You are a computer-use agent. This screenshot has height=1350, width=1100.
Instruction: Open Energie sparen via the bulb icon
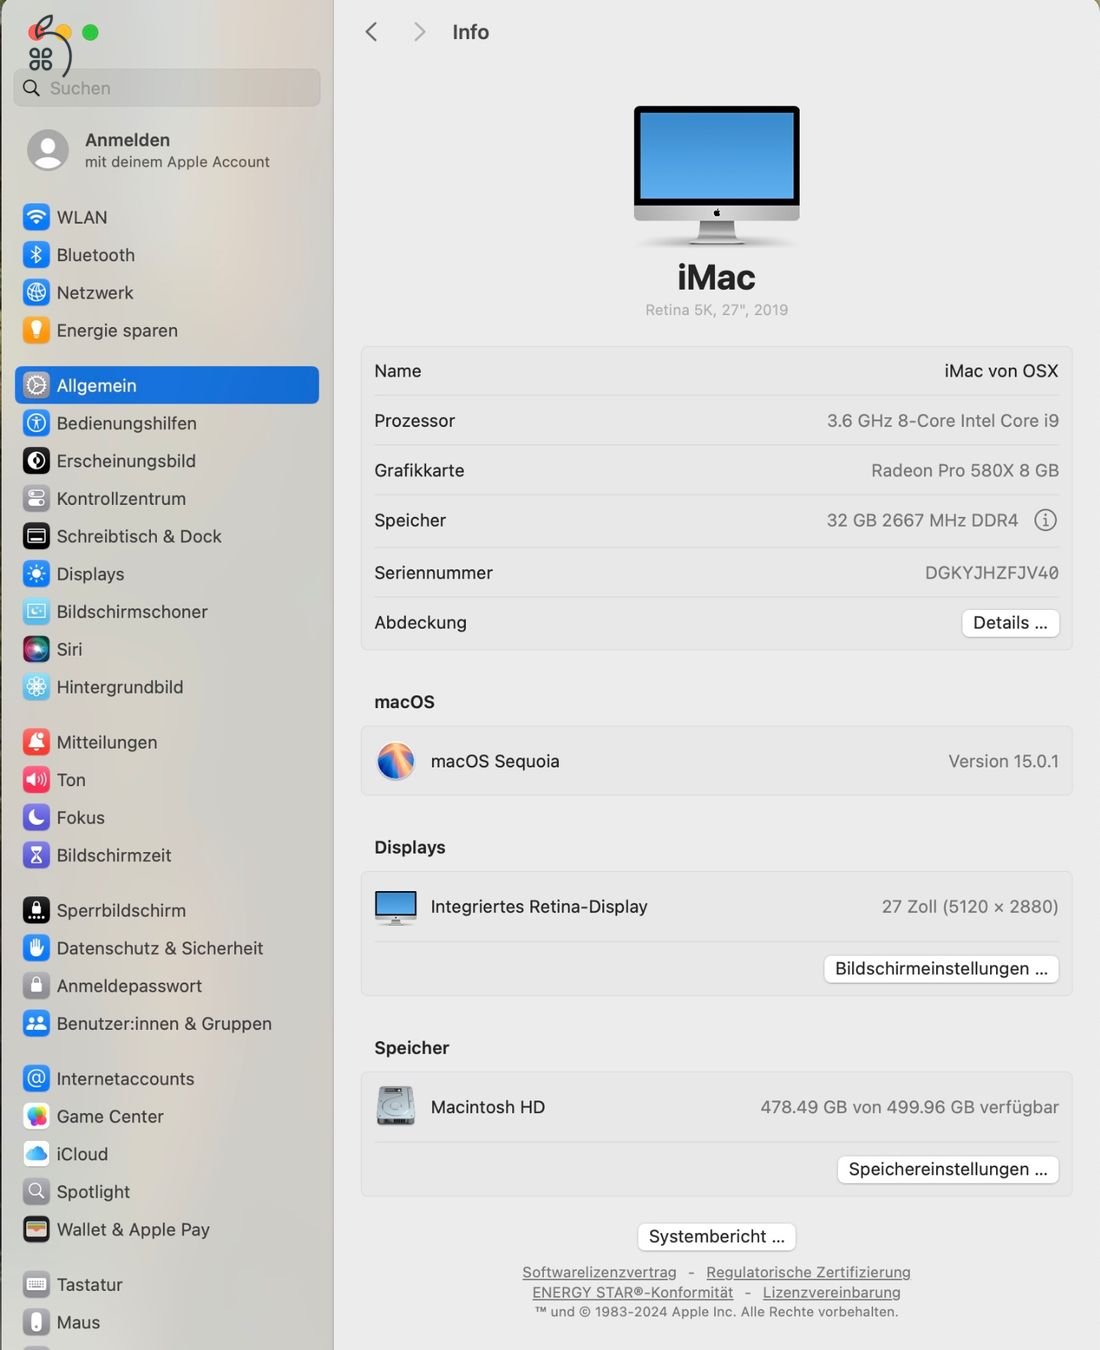tap(36, 330)
